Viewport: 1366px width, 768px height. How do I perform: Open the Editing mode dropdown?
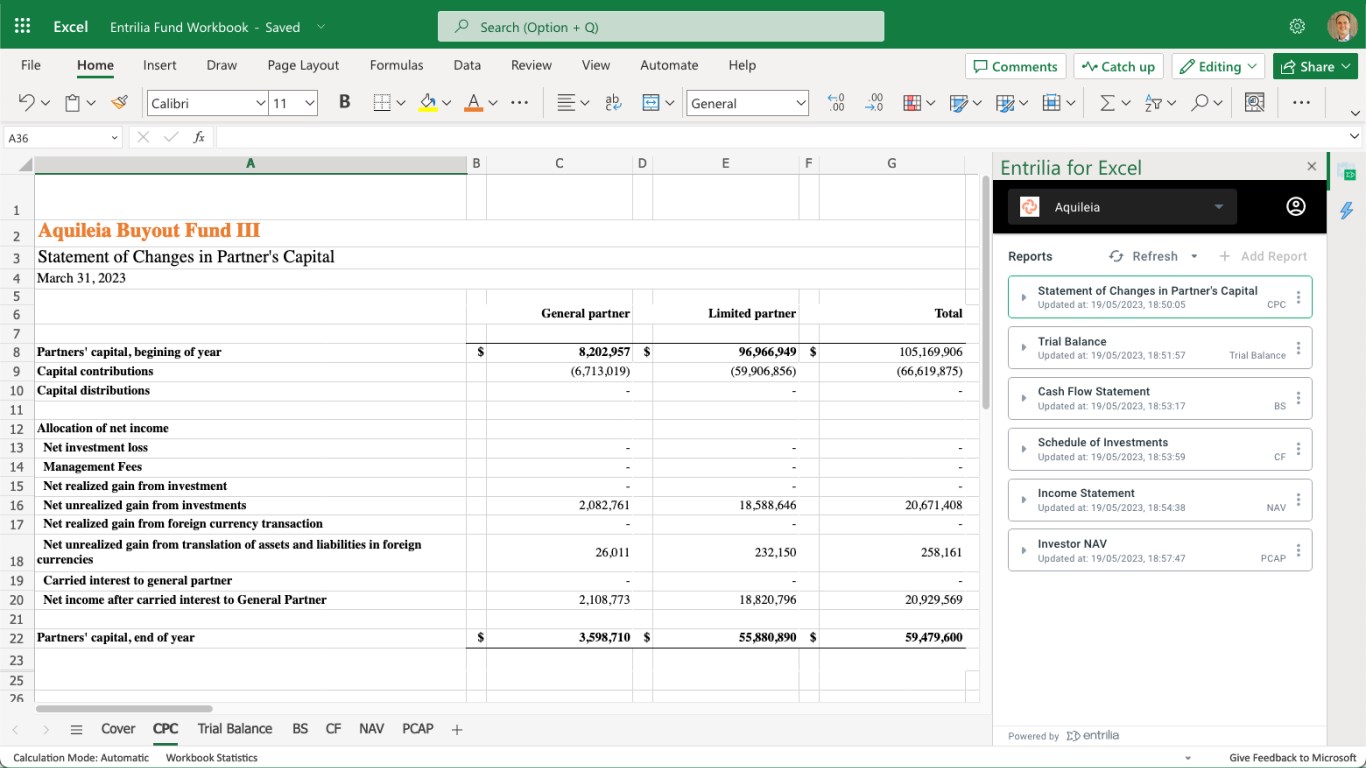[x=1218, y=66]
